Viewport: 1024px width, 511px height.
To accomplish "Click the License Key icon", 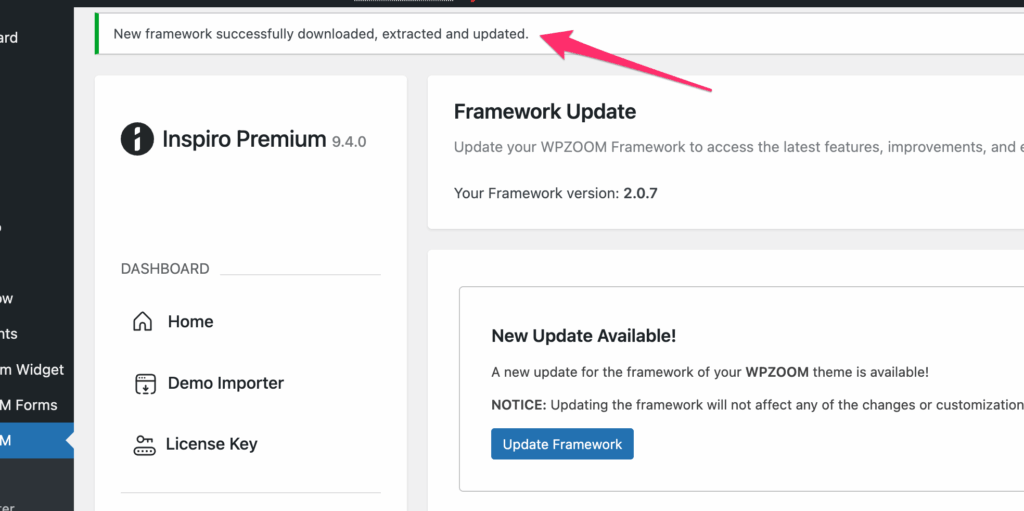I will (x=145, y=445).
